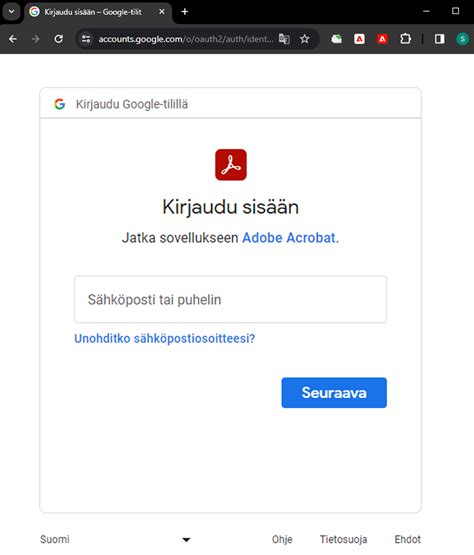The image size is (474, 555).
Task: Open the green extension icon in toolbar
Action: (x=337, y=39)
